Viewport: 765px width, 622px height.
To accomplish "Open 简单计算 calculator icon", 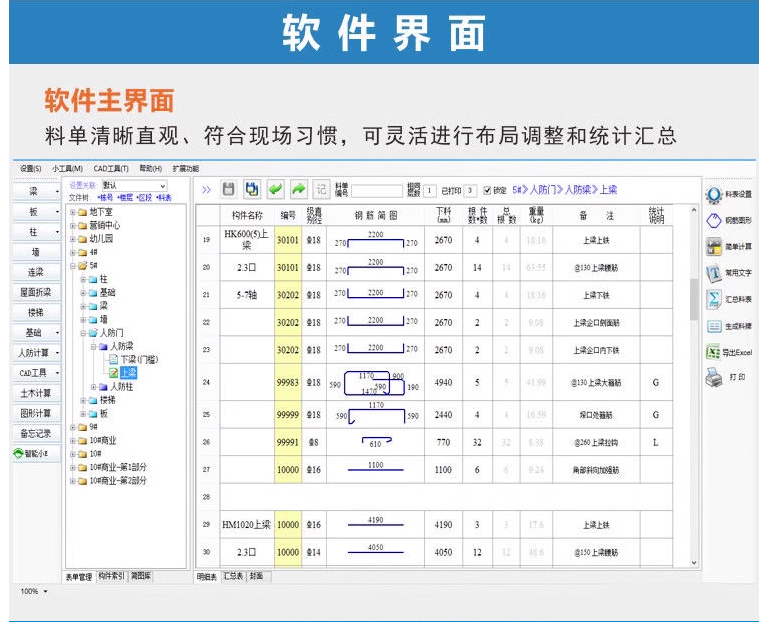I will click(x=714, y=247).
